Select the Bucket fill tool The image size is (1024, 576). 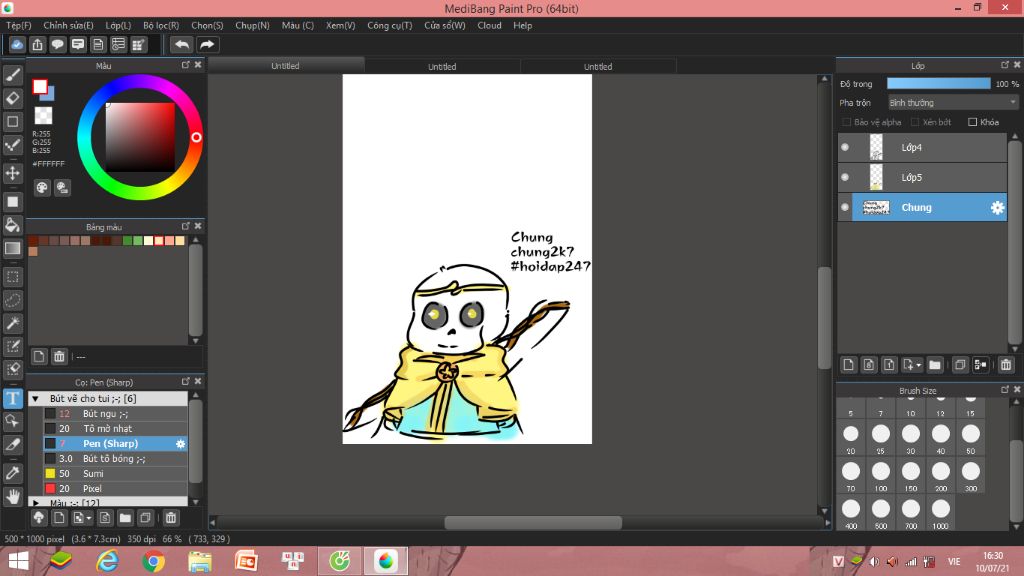tap(12, 225)
